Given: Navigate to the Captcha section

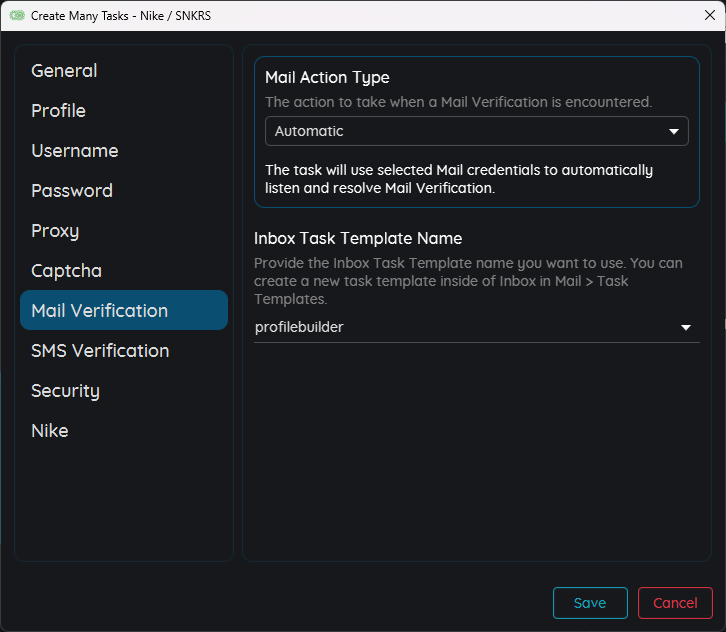Looking at the screenshot, I should [66, 271].
